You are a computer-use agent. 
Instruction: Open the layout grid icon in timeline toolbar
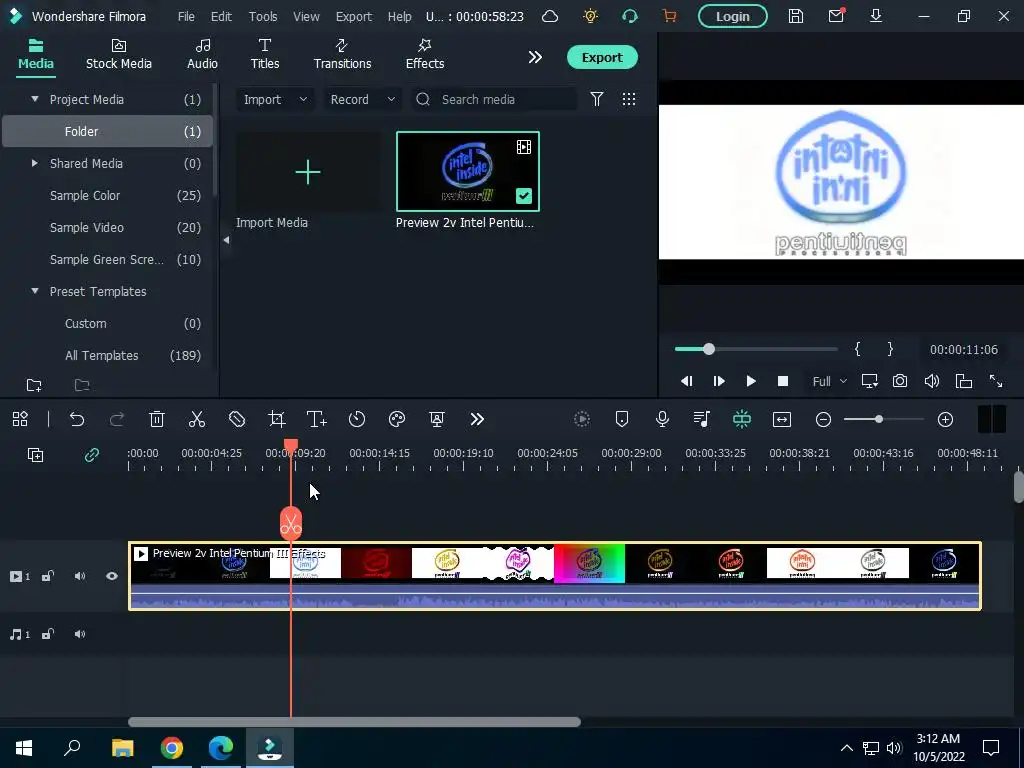[x=20, y=419]
